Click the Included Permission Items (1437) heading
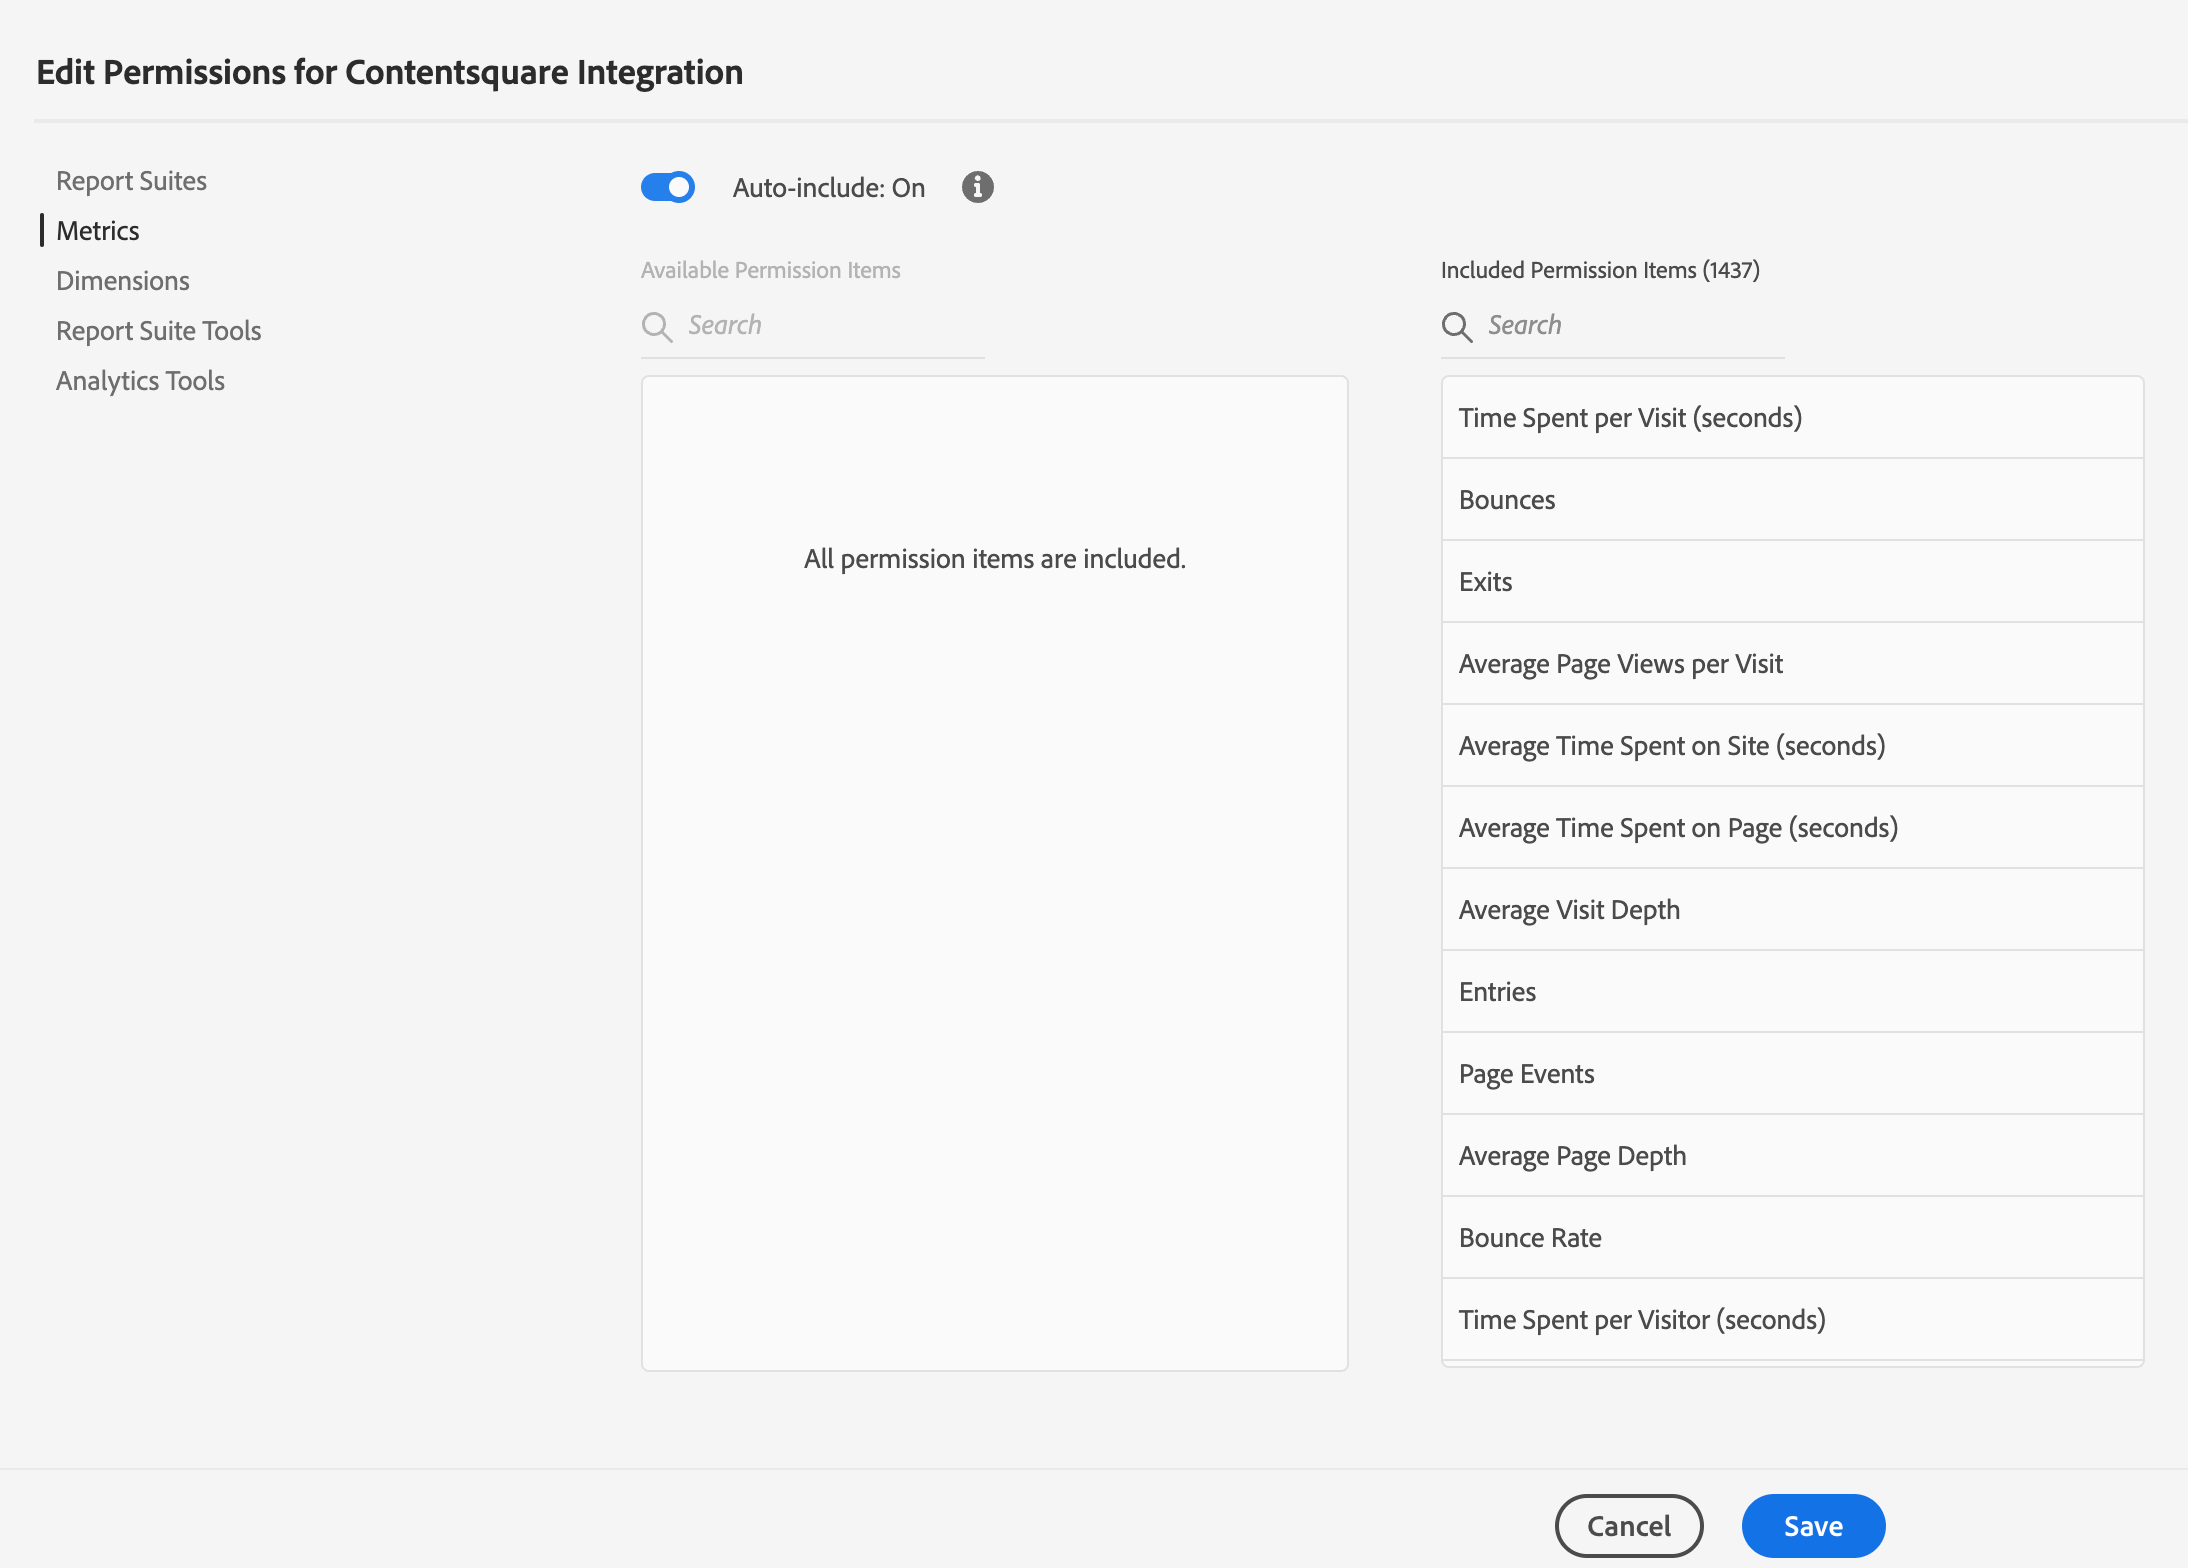Image resolution: width=2188 pixels, height=1568 pixels. click(1600, 270)
